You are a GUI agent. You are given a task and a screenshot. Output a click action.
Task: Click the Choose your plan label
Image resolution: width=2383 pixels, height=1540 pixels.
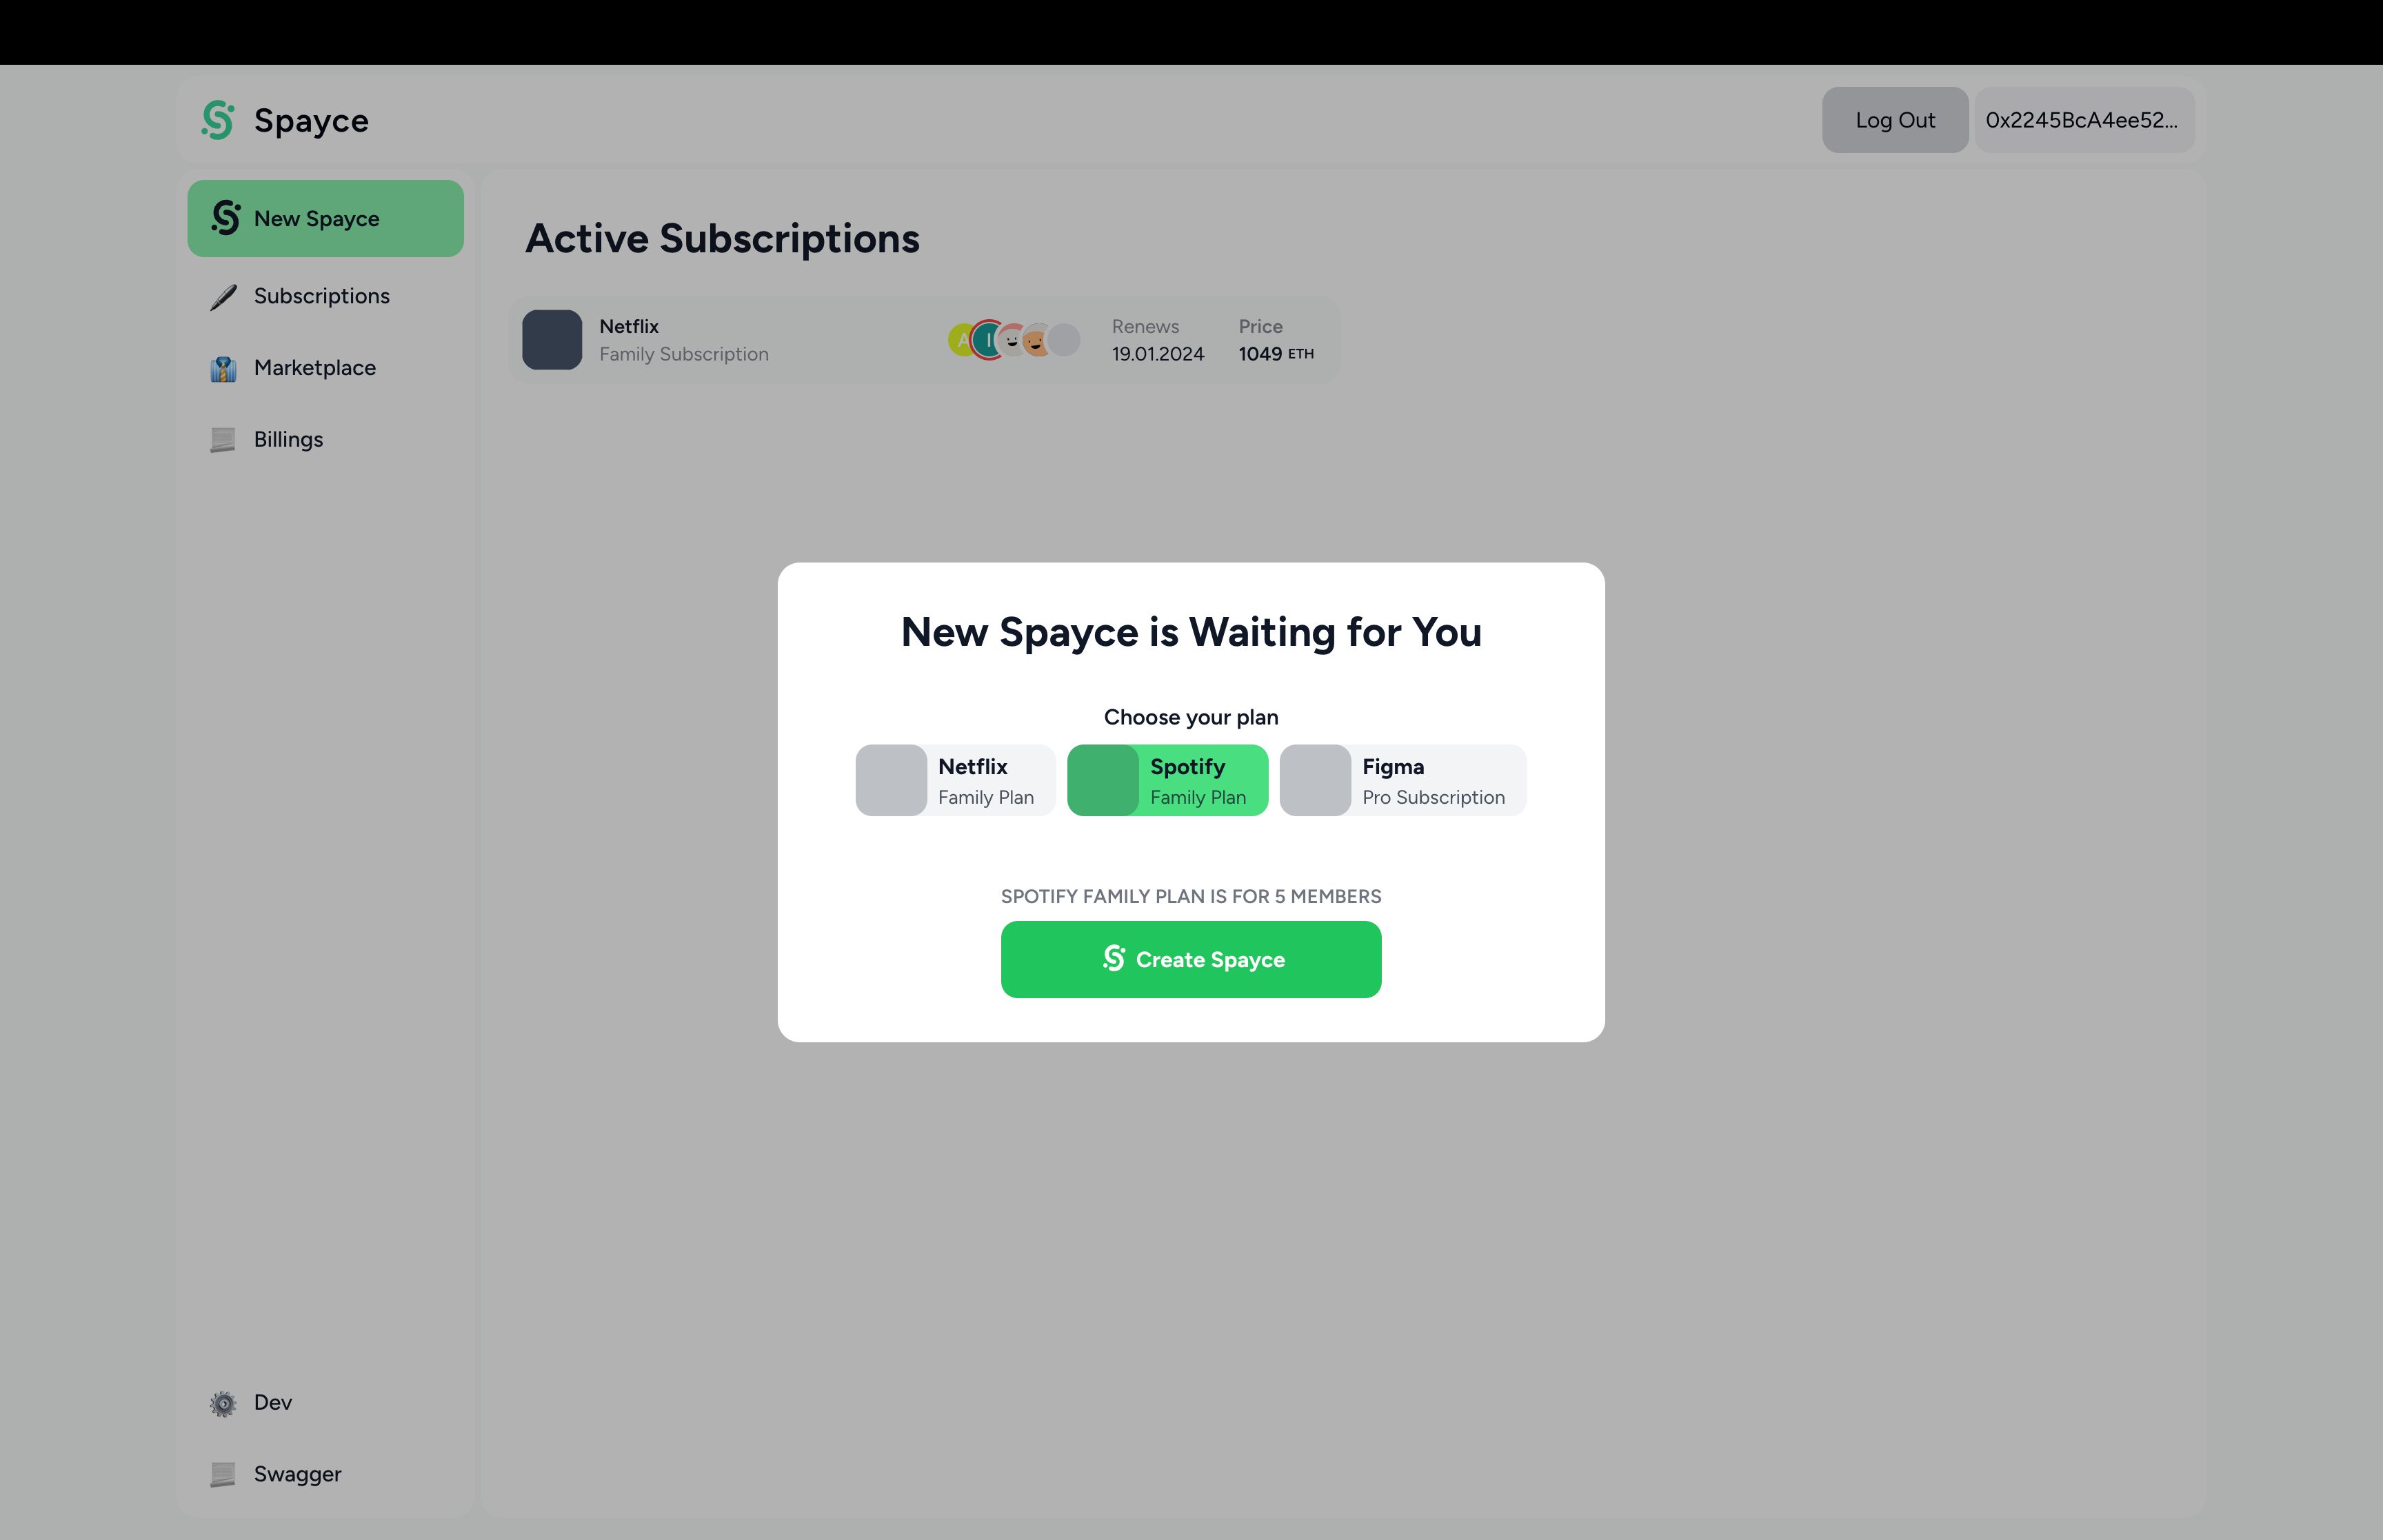point(1191,717)
